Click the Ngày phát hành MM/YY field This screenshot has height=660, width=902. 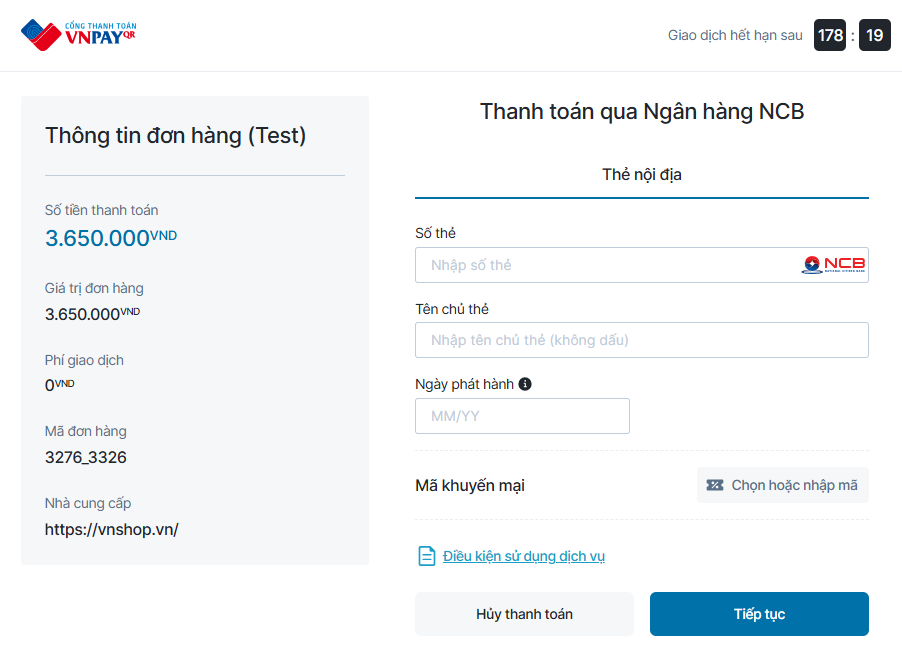(x=522, y=416)
